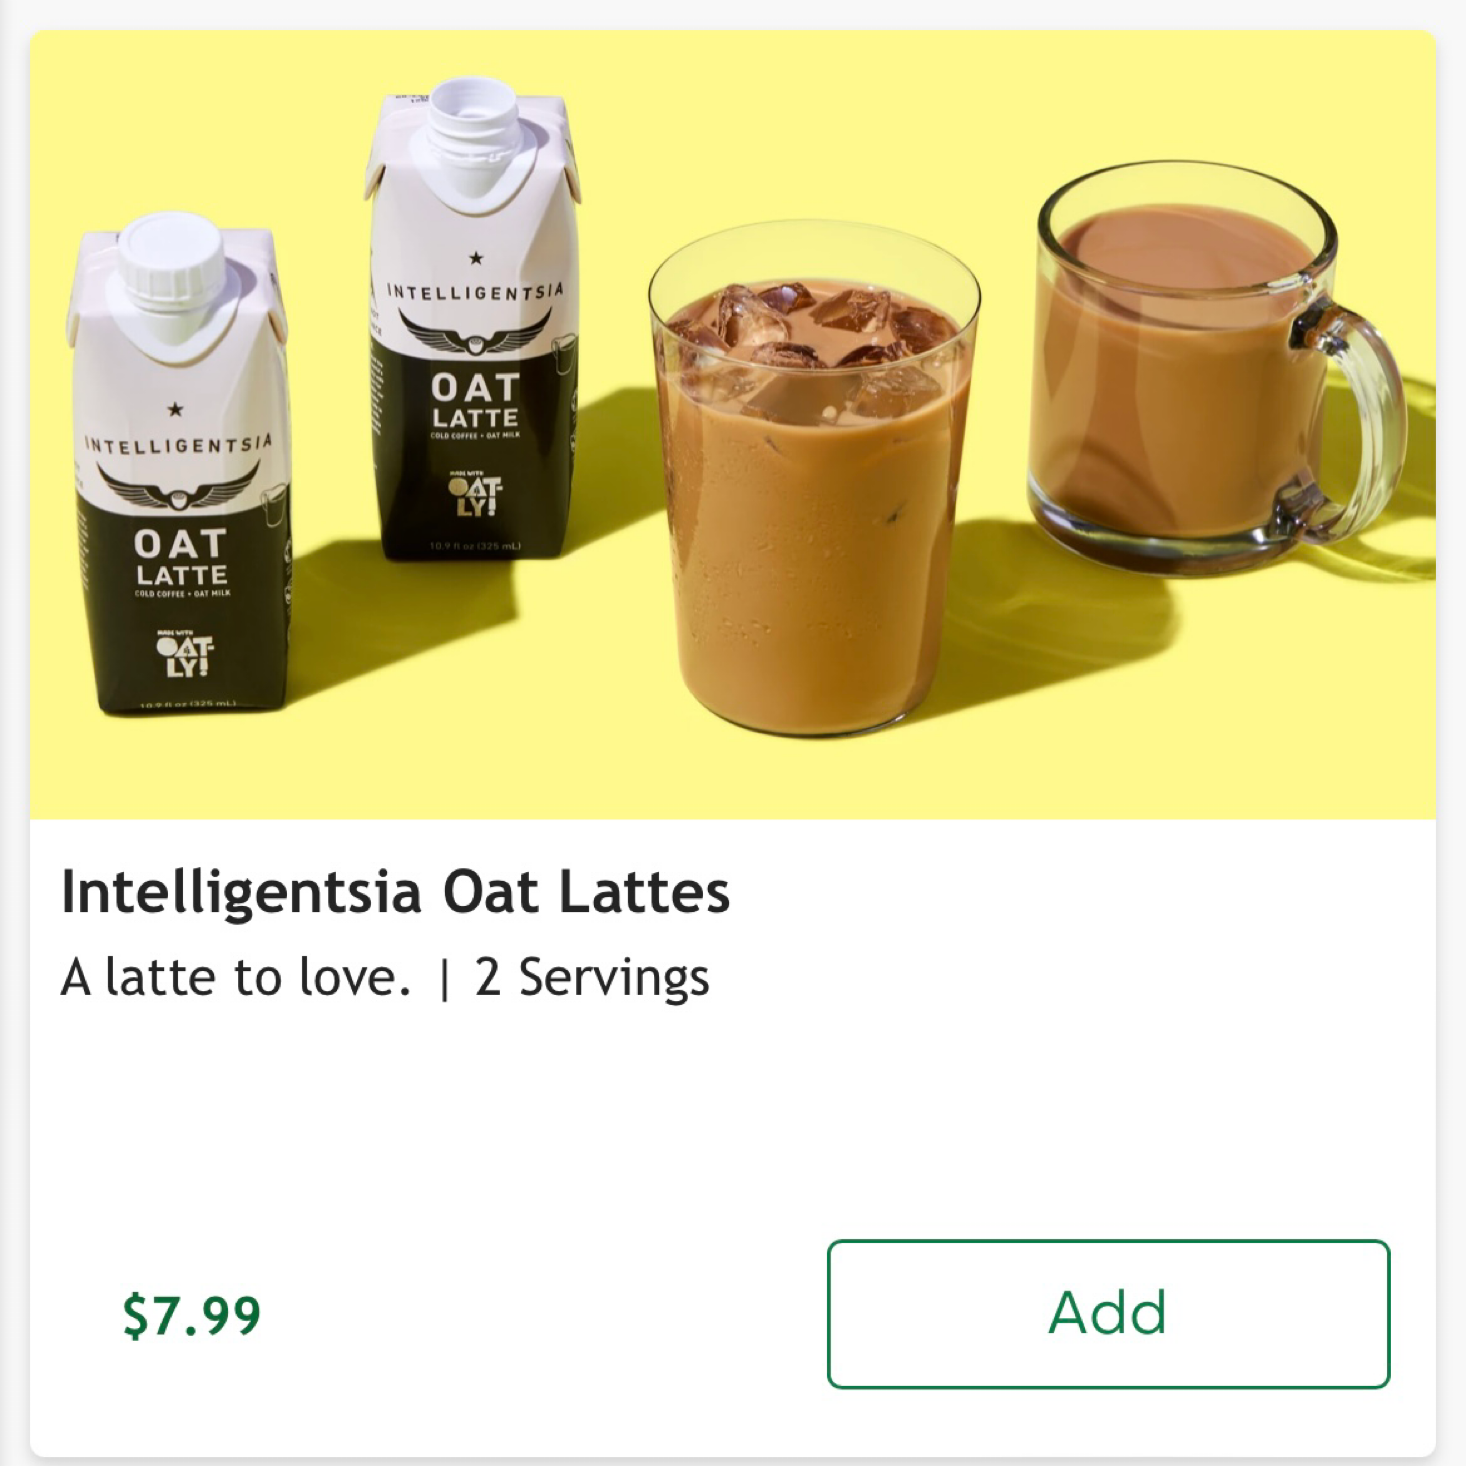Select the $7.99 price label
This screenshot has height=1466, width=1466.
coord(191,1315)
